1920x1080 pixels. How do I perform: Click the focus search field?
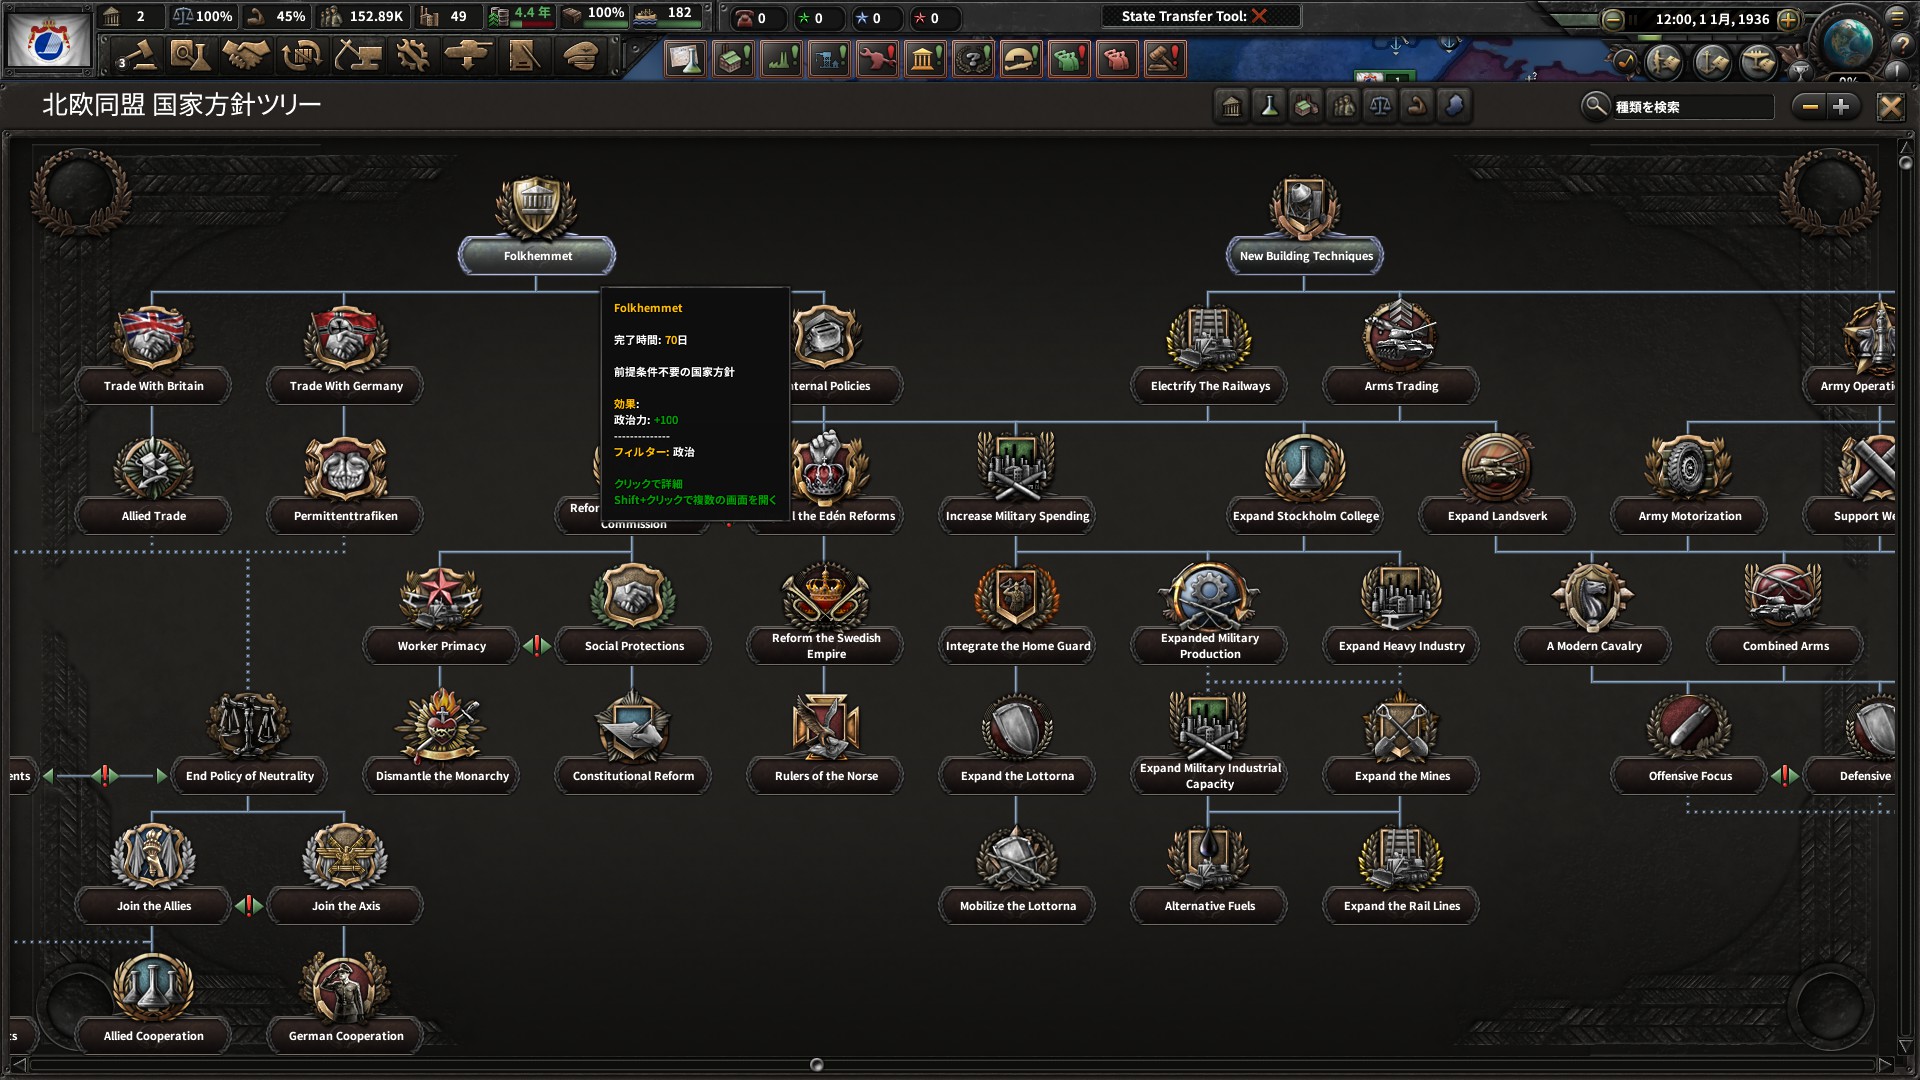coord(1693,107)
